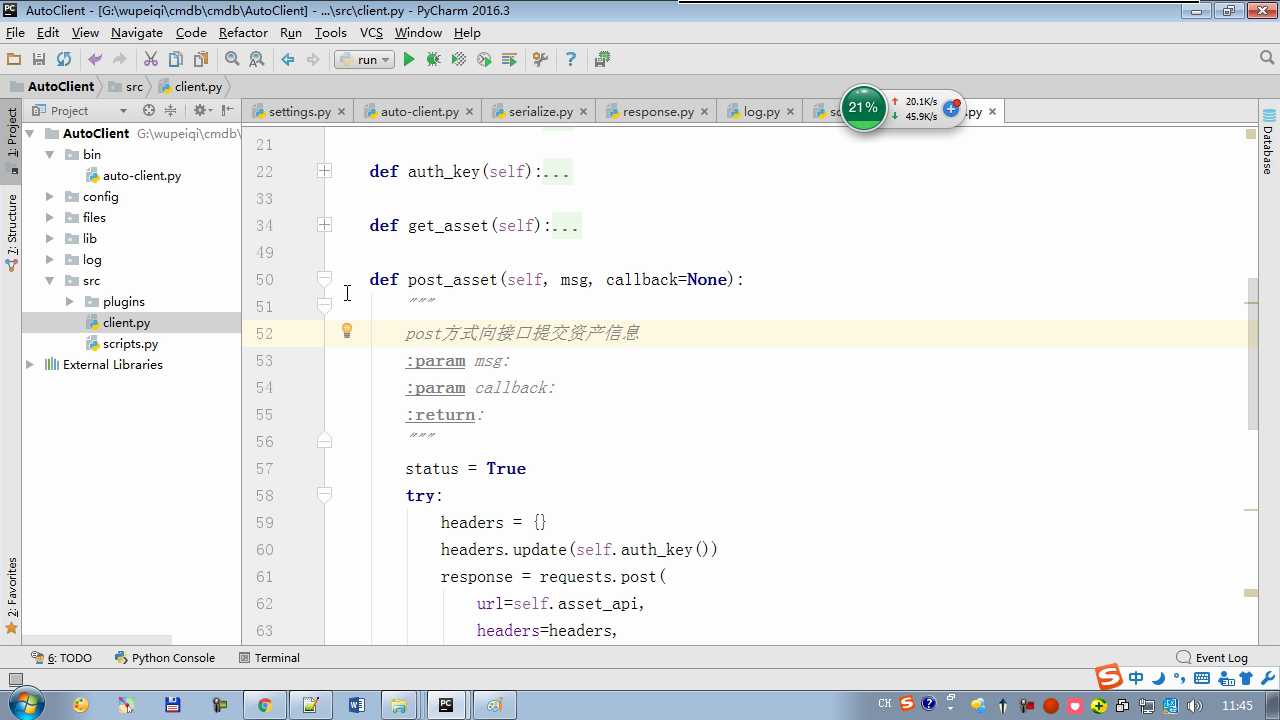Unfold the get_asset method on line 34
Image resolution: width=1280 pixels, height=720 pixels.
324,225
